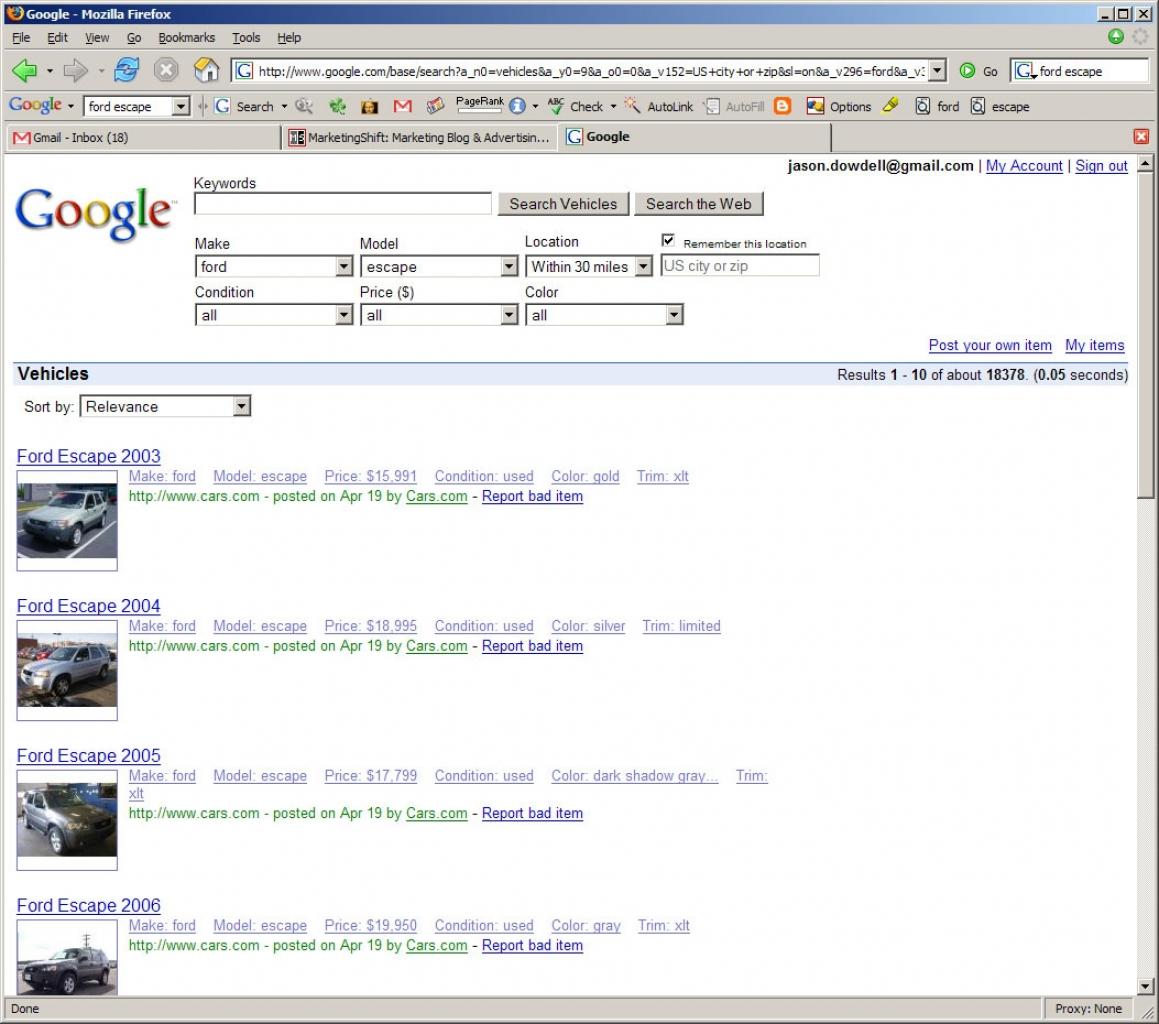
Task: Open the Condition dropdown
Action: 273,315
